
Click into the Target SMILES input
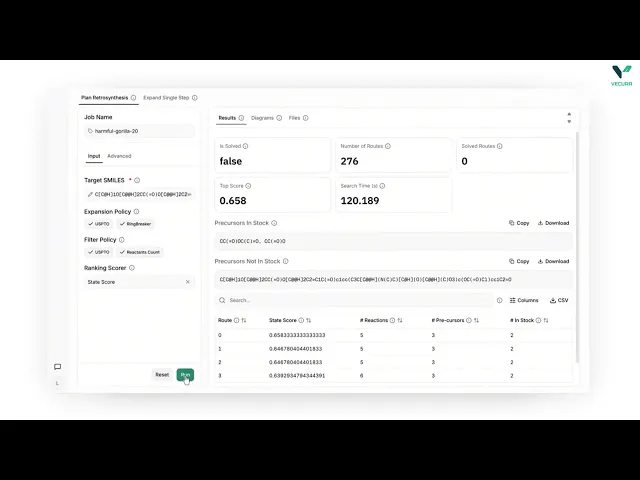139,194
